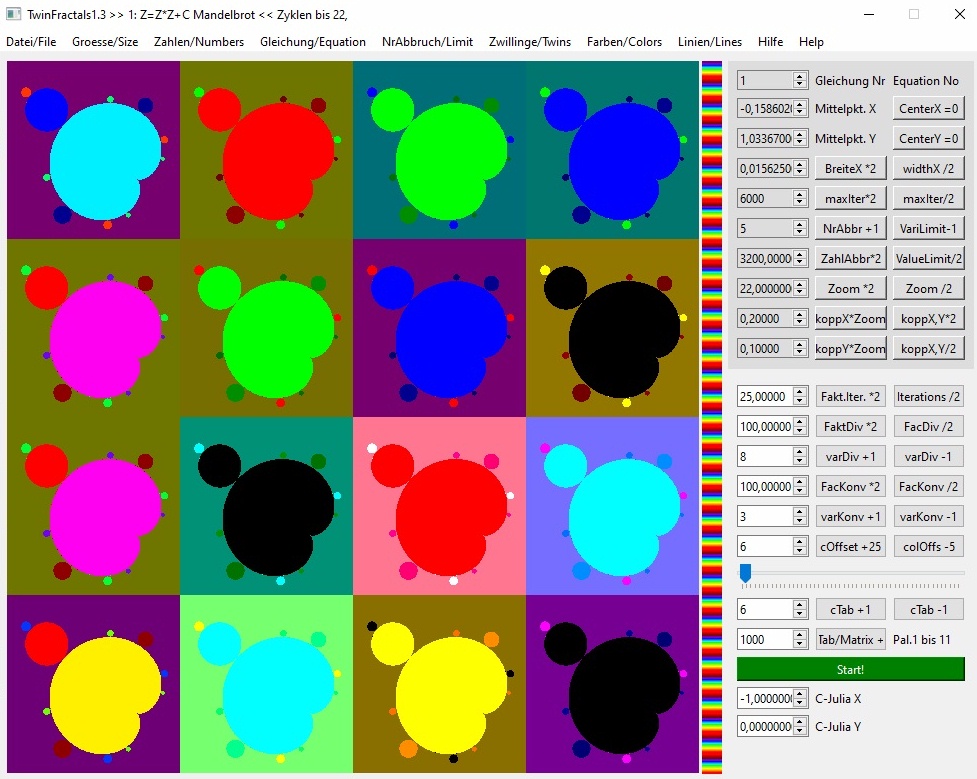Click the Mittelpkt. X value field
Viewport: 977px width, 779px height.
pos(773,108)
